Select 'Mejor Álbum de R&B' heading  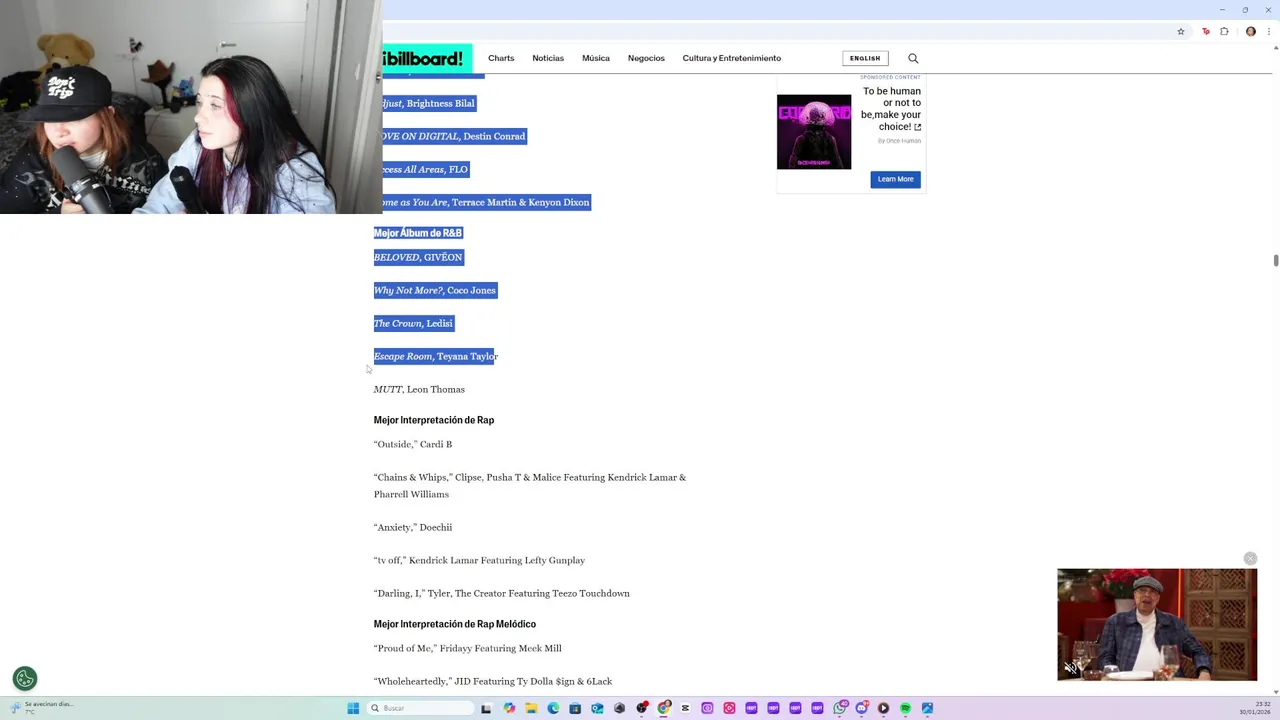click(x=418, y=233)
